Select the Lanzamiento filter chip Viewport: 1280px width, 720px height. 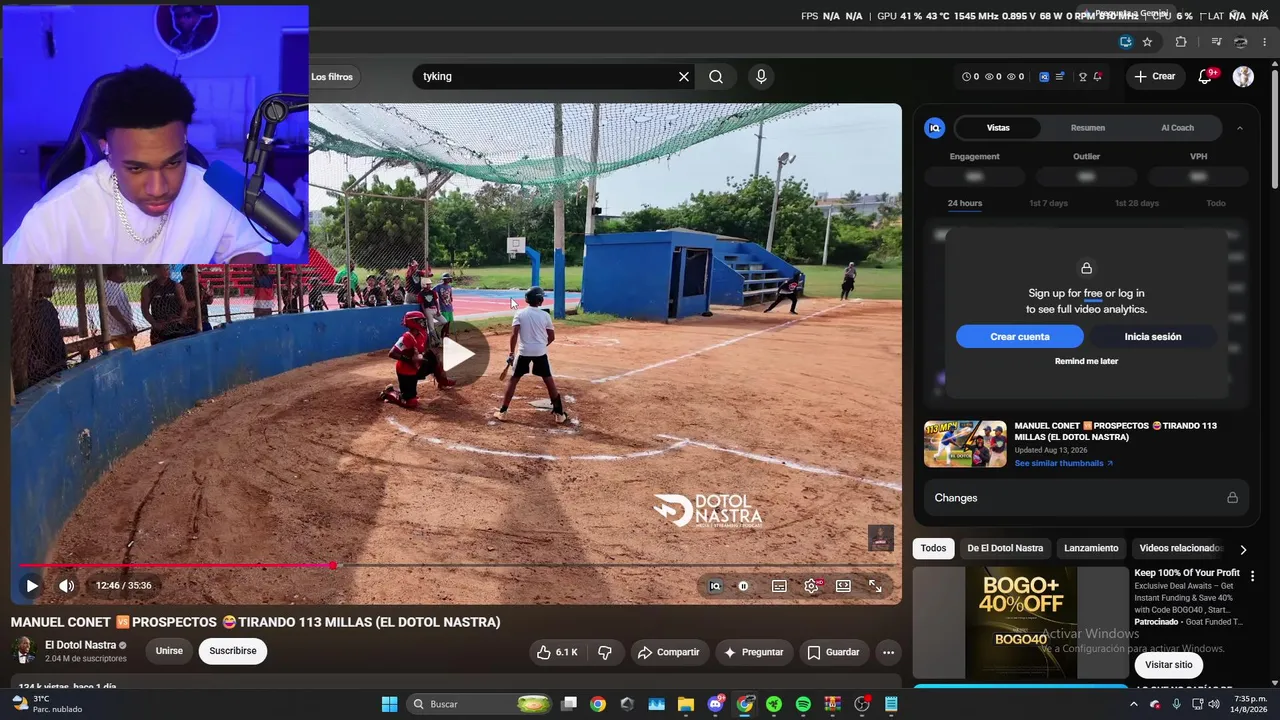pyautogui.click(x=1091, y=548)
